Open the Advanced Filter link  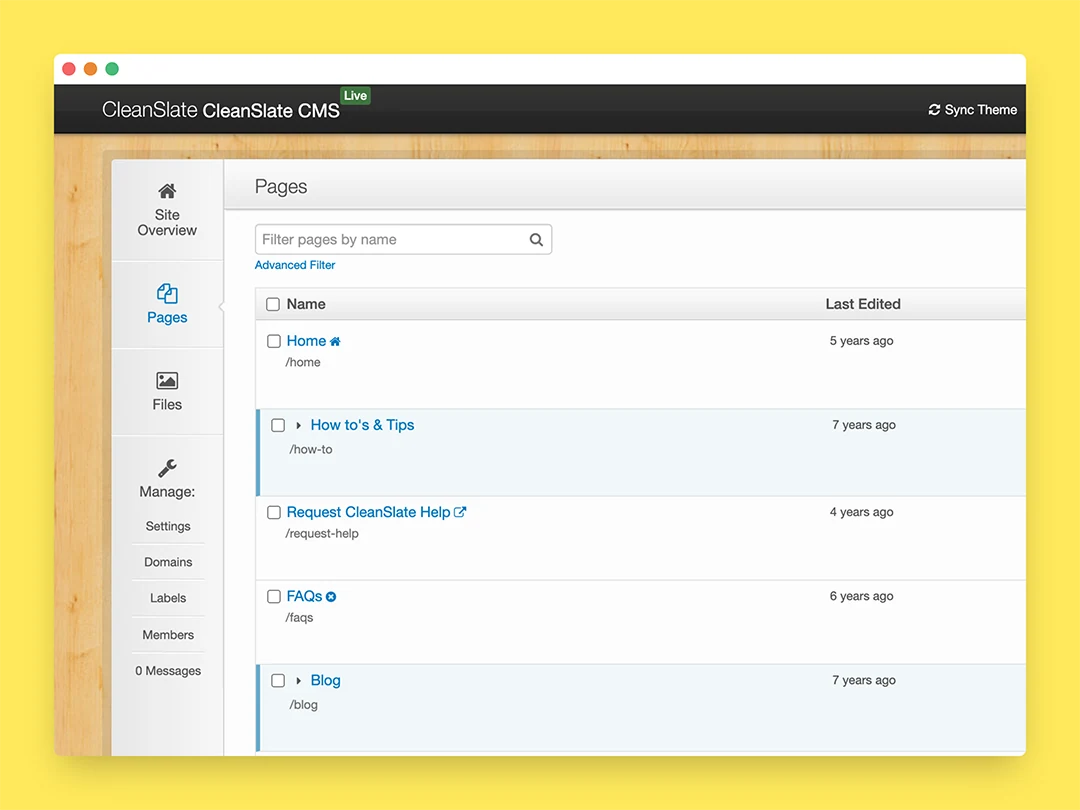point(295,265)
